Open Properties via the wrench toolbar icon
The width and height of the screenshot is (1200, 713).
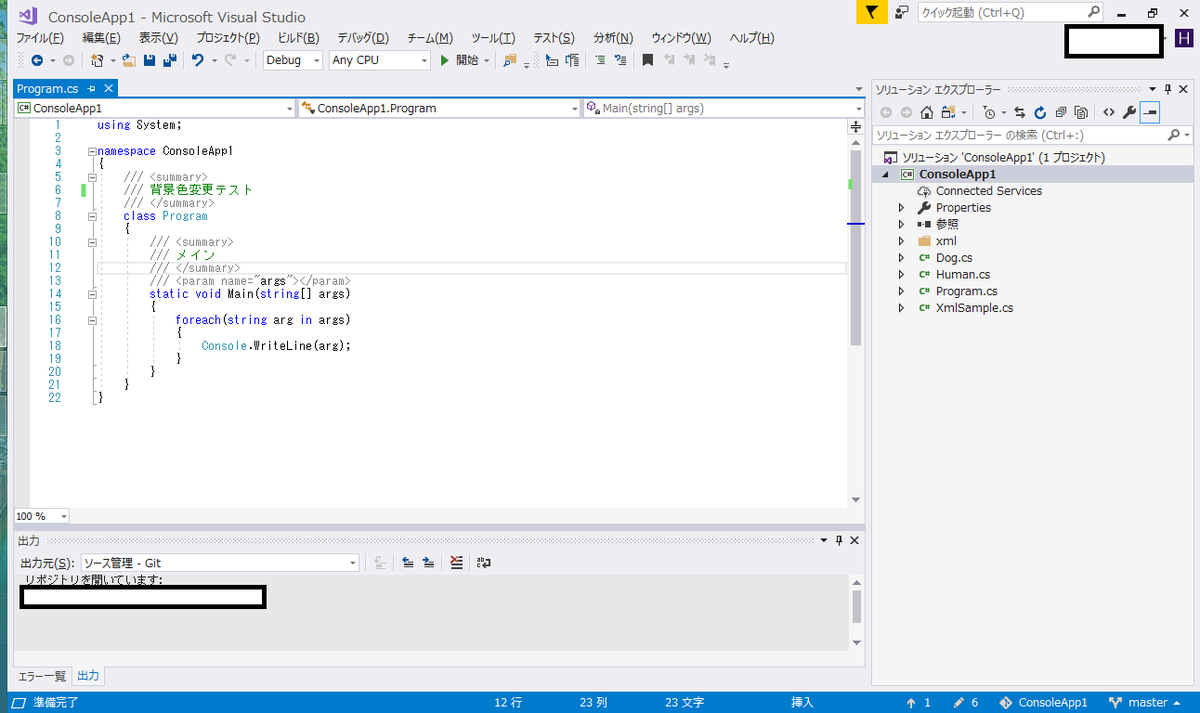1130,112
